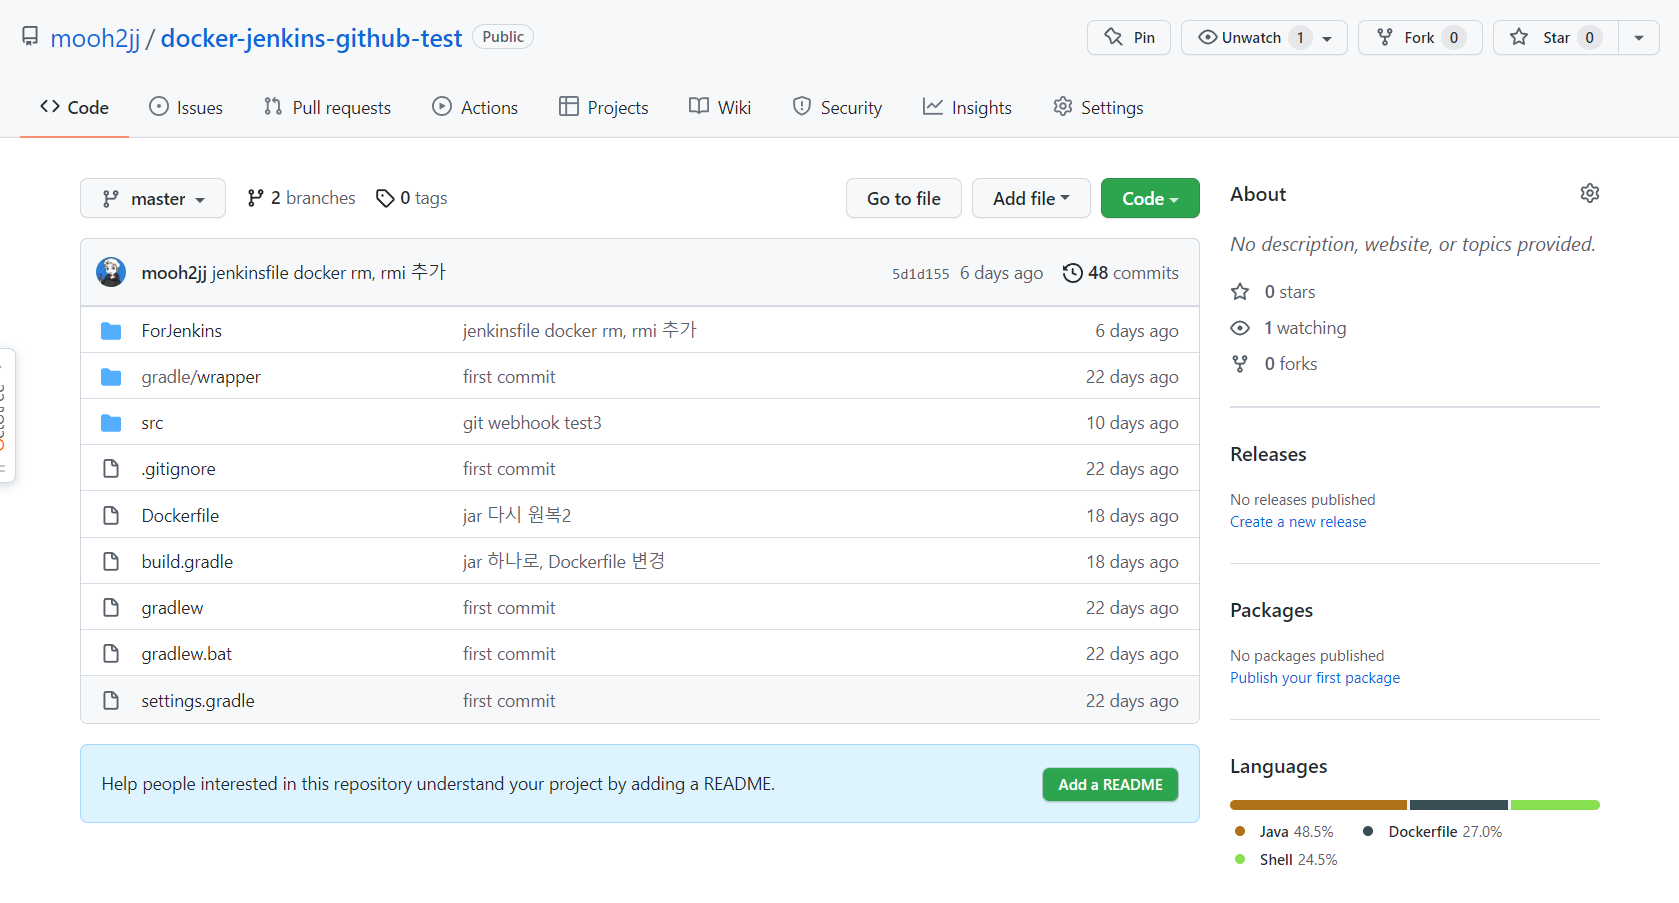Viewport: 1679px width, 903px height.
Task: Open commit hash 5d1d155
Action: point(920,274)
